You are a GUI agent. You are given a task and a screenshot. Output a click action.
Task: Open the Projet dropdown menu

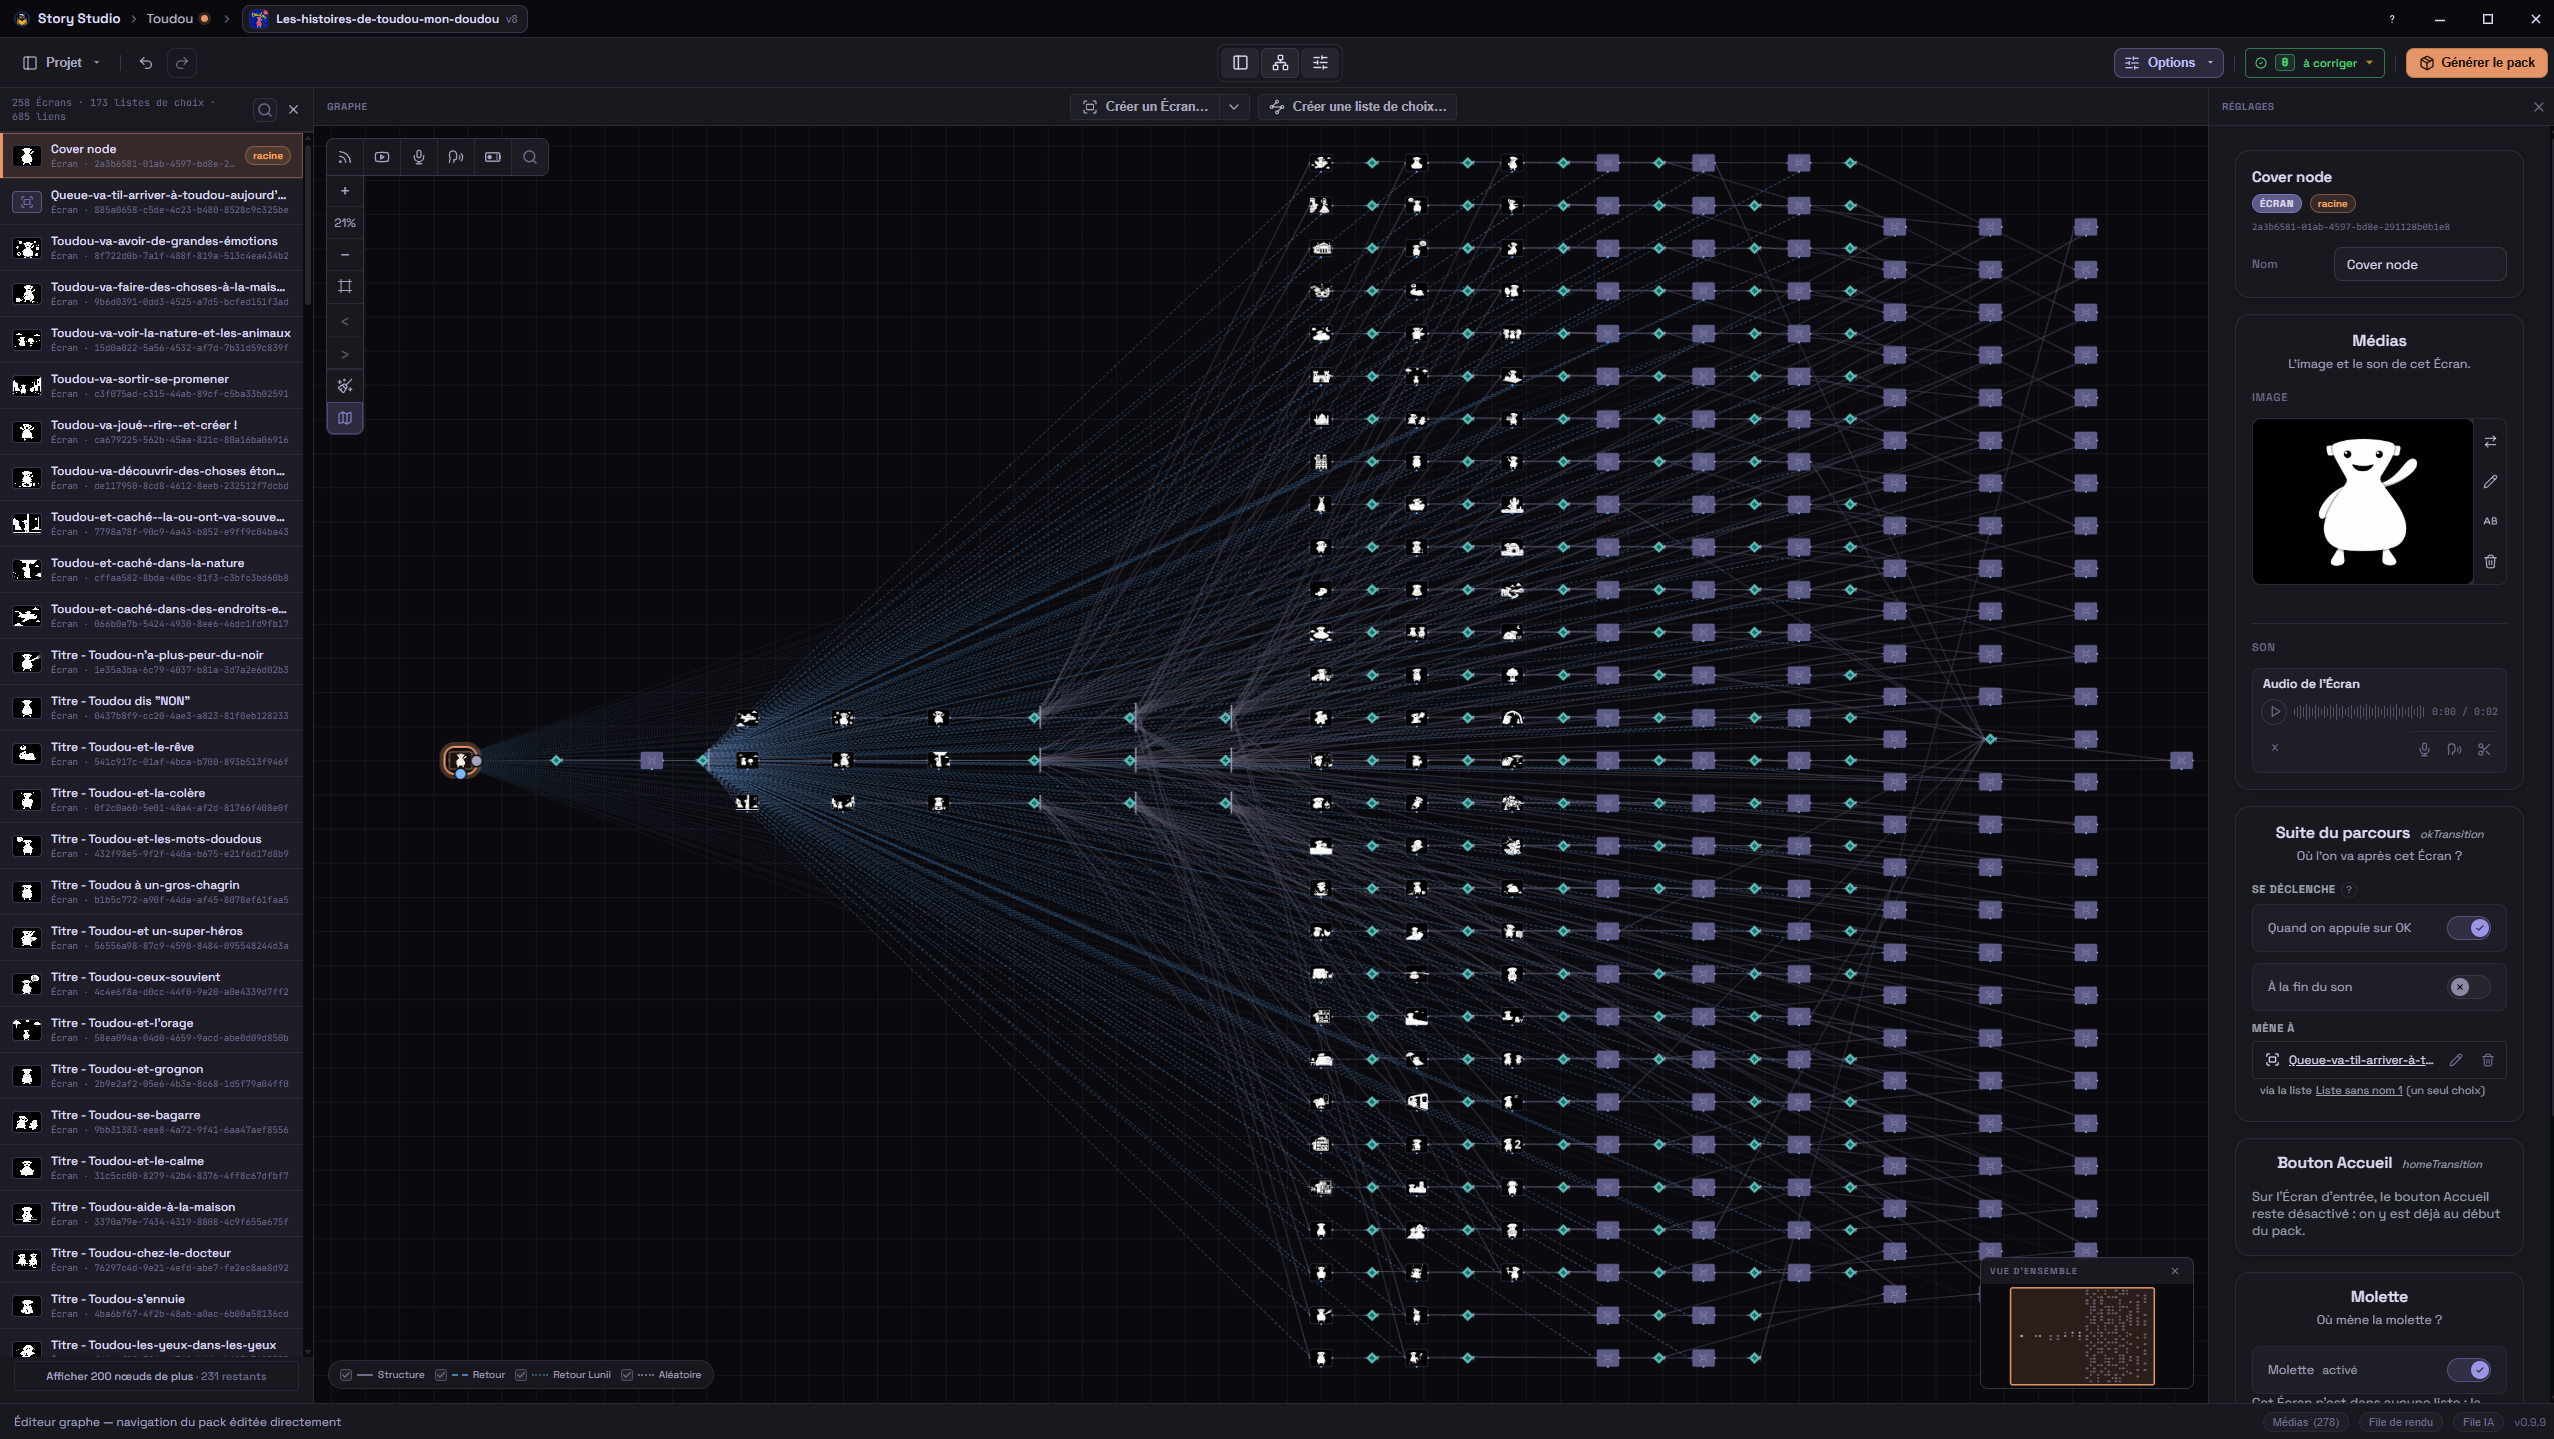tap(62, 63)
